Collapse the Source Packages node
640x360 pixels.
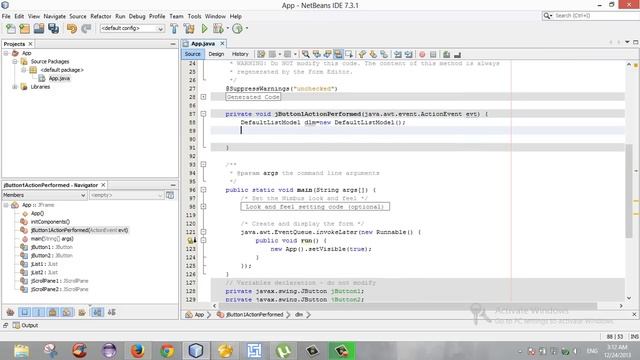pyautogui.click(x=15, y=62)
